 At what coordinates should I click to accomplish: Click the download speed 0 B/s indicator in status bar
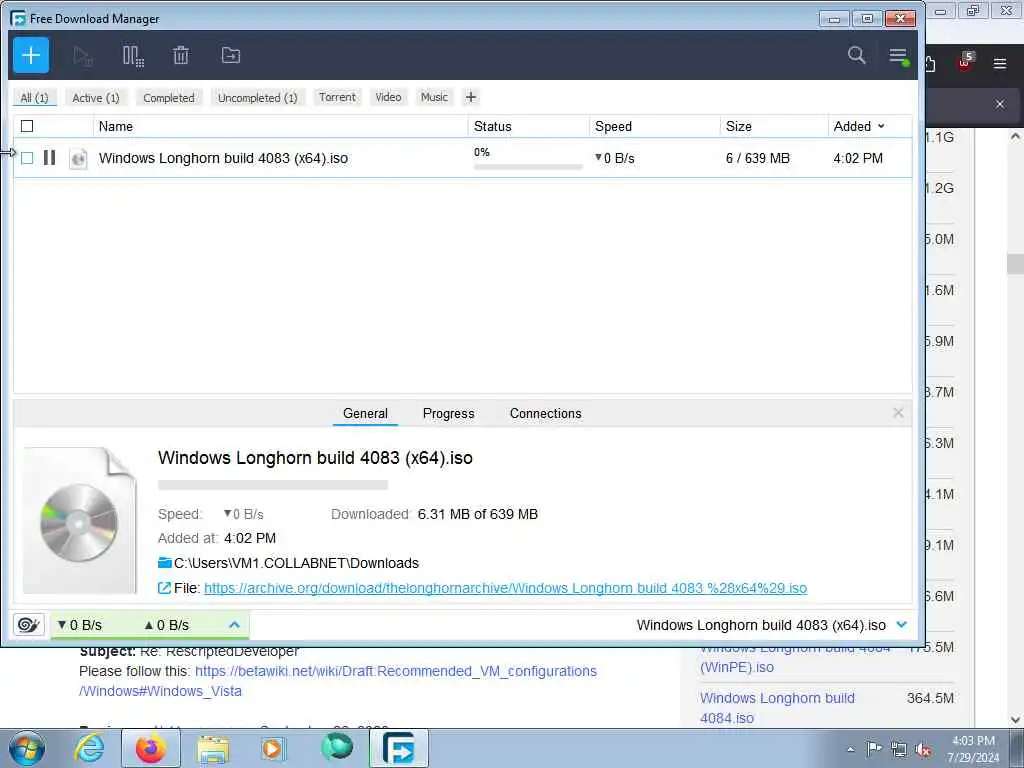(x=80, y=625)
